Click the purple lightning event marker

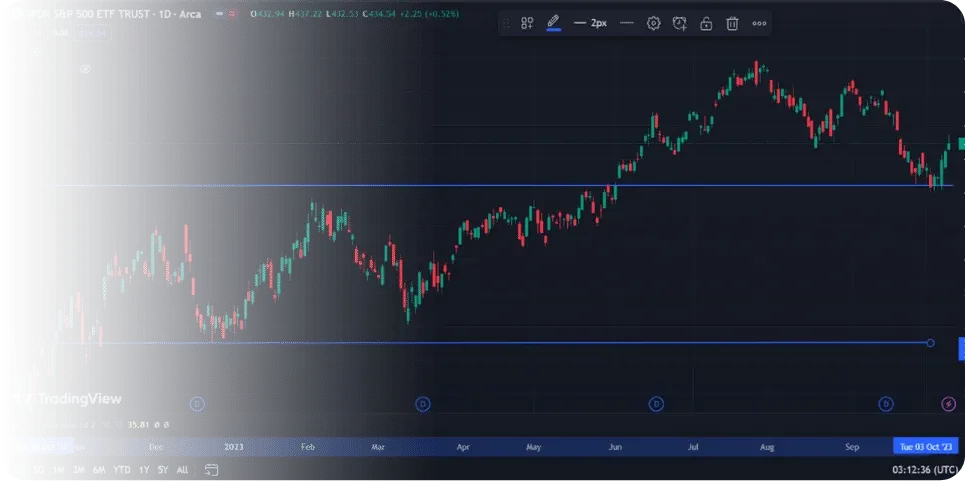click(x=949, y=404)
